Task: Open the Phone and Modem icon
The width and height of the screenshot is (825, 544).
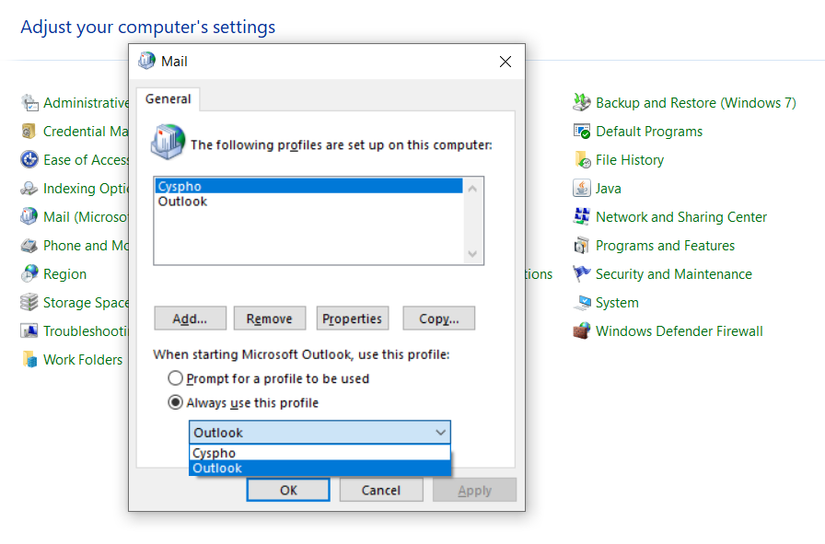Action: [x=29, y=245]
